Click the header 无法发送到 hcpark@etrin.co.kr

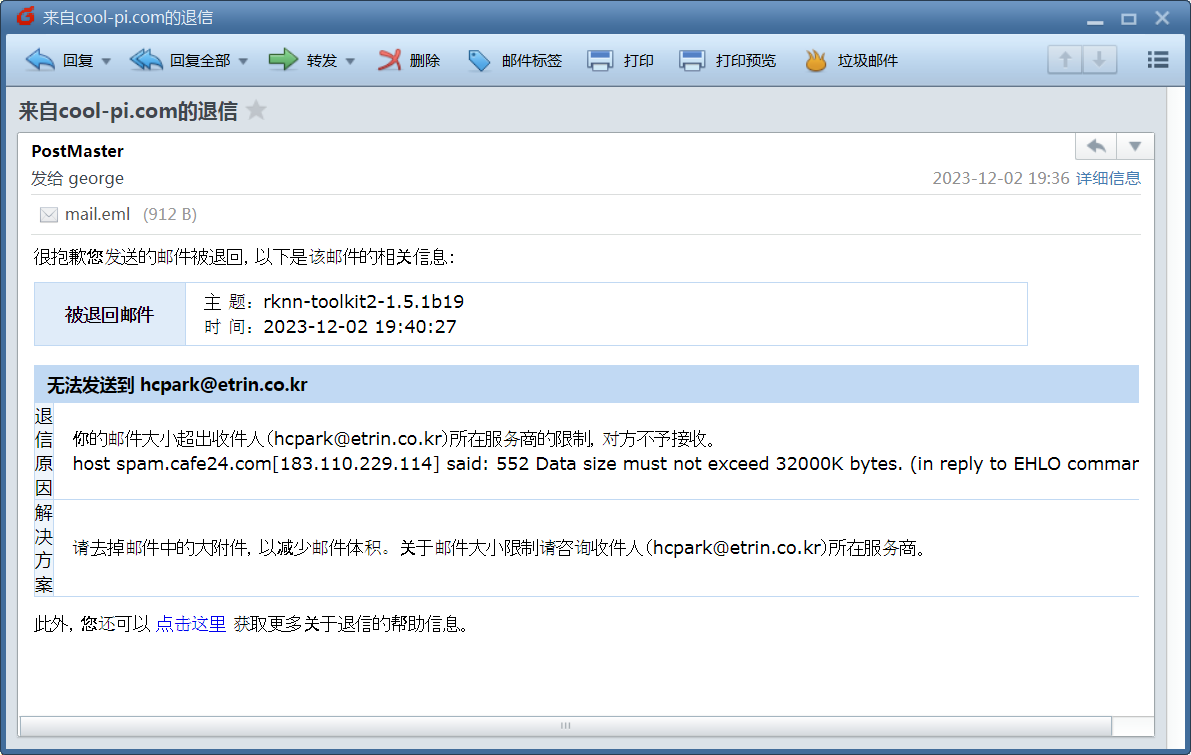click(x=177, y=385)
